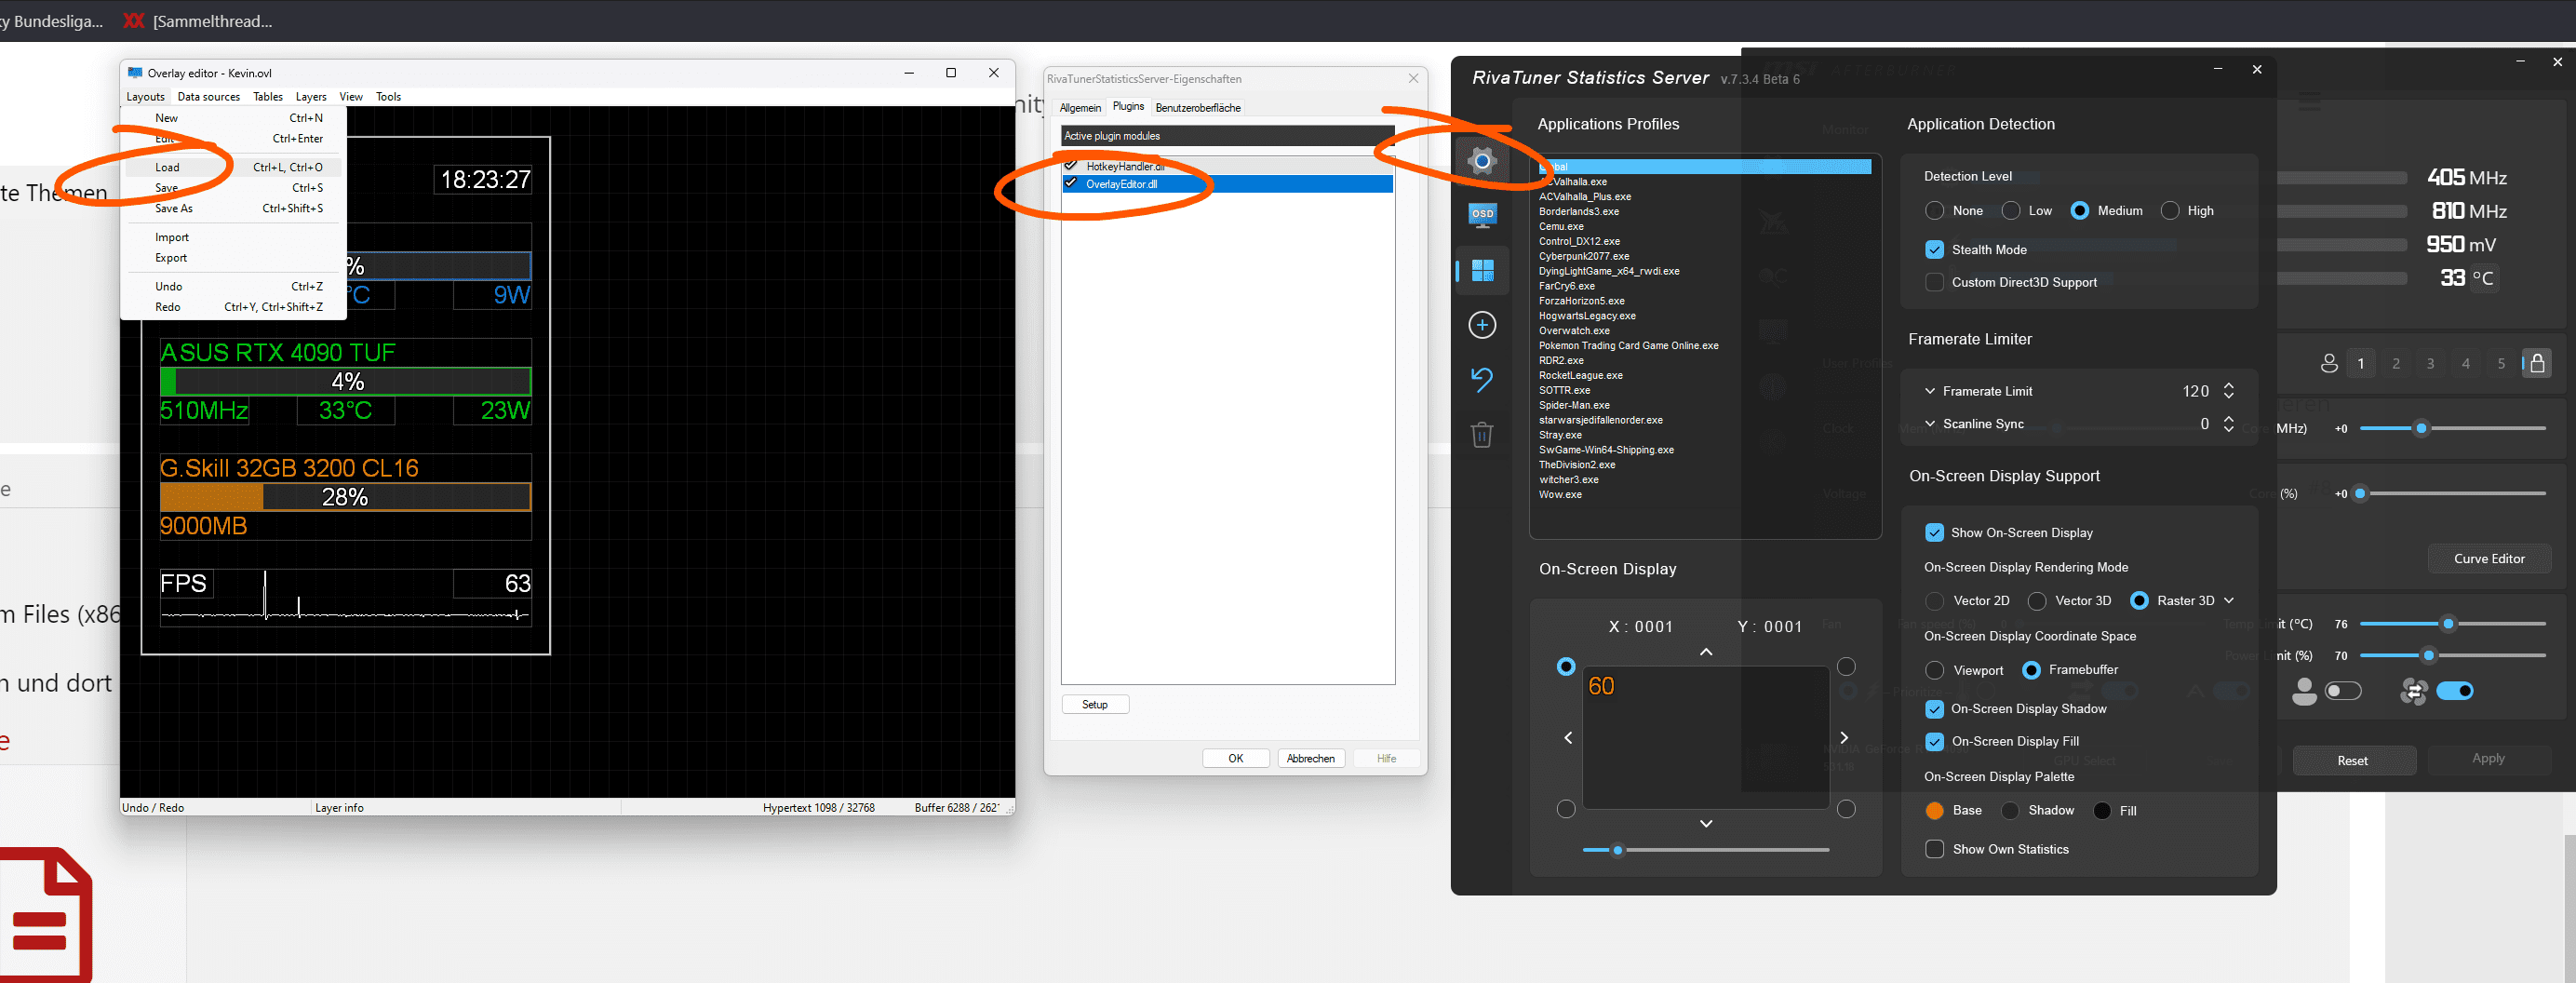The image size is (2576, 983).
Task: Click the add profile plus icon
Action: point(1482,325)
